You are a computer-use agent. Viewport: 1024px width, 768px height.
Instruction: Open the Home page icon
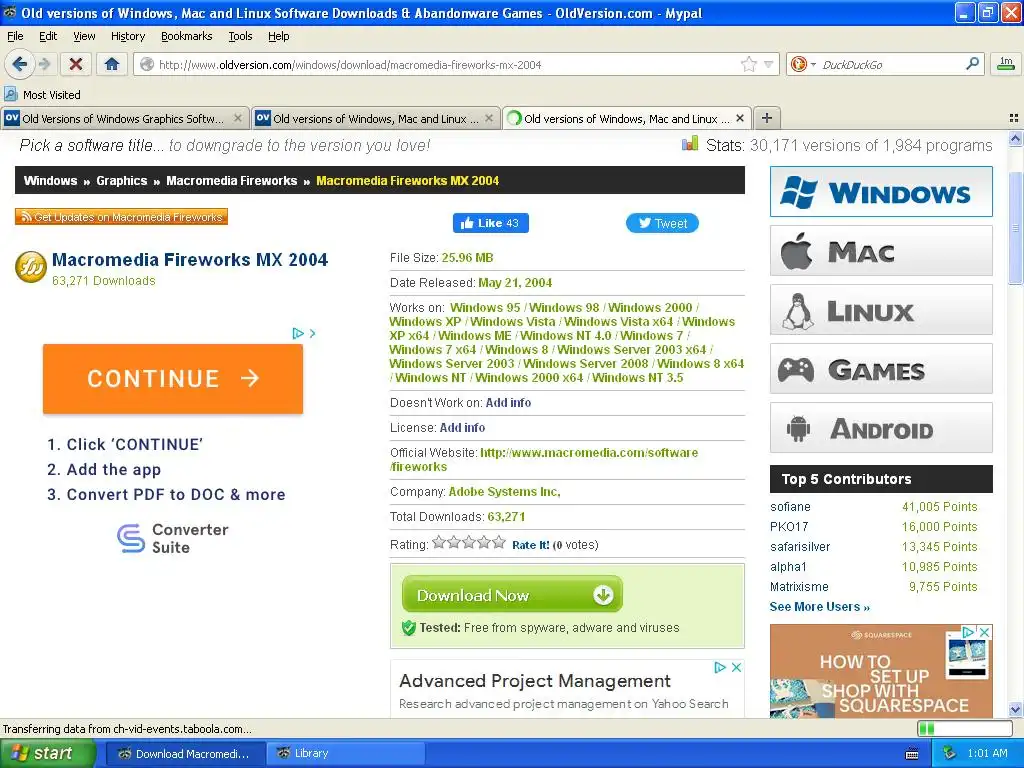pos(112,64)
